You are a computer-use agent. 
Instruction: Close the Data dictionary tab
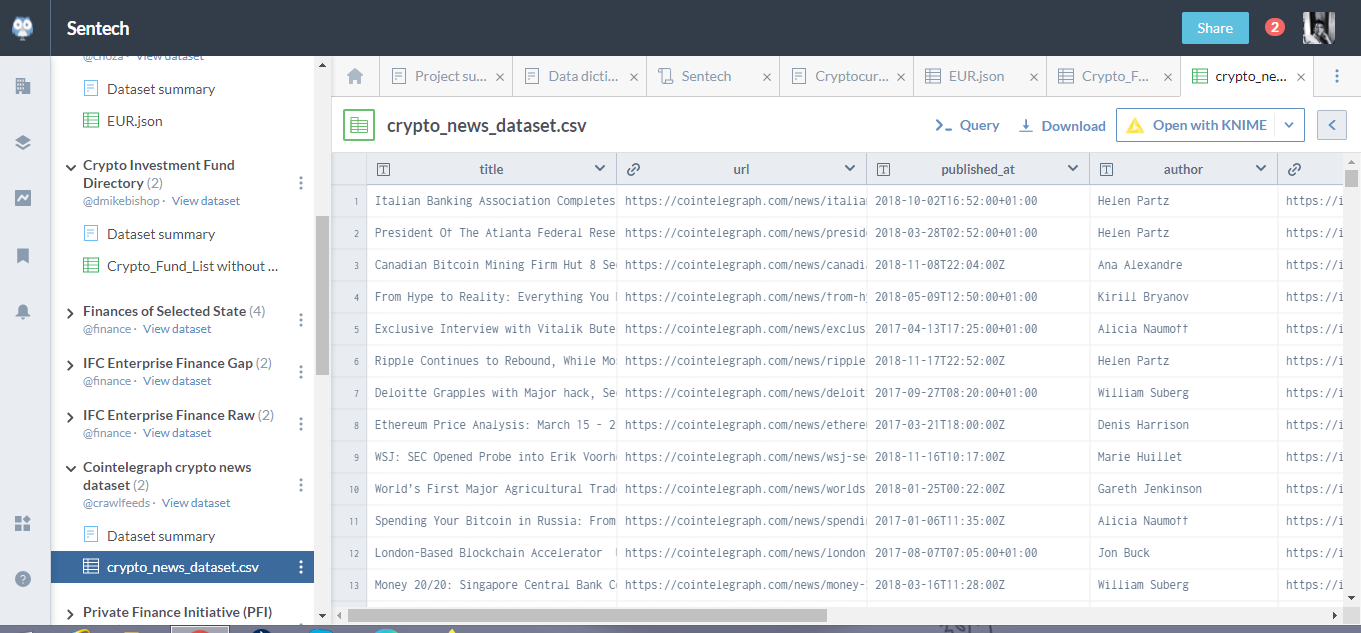634,76
